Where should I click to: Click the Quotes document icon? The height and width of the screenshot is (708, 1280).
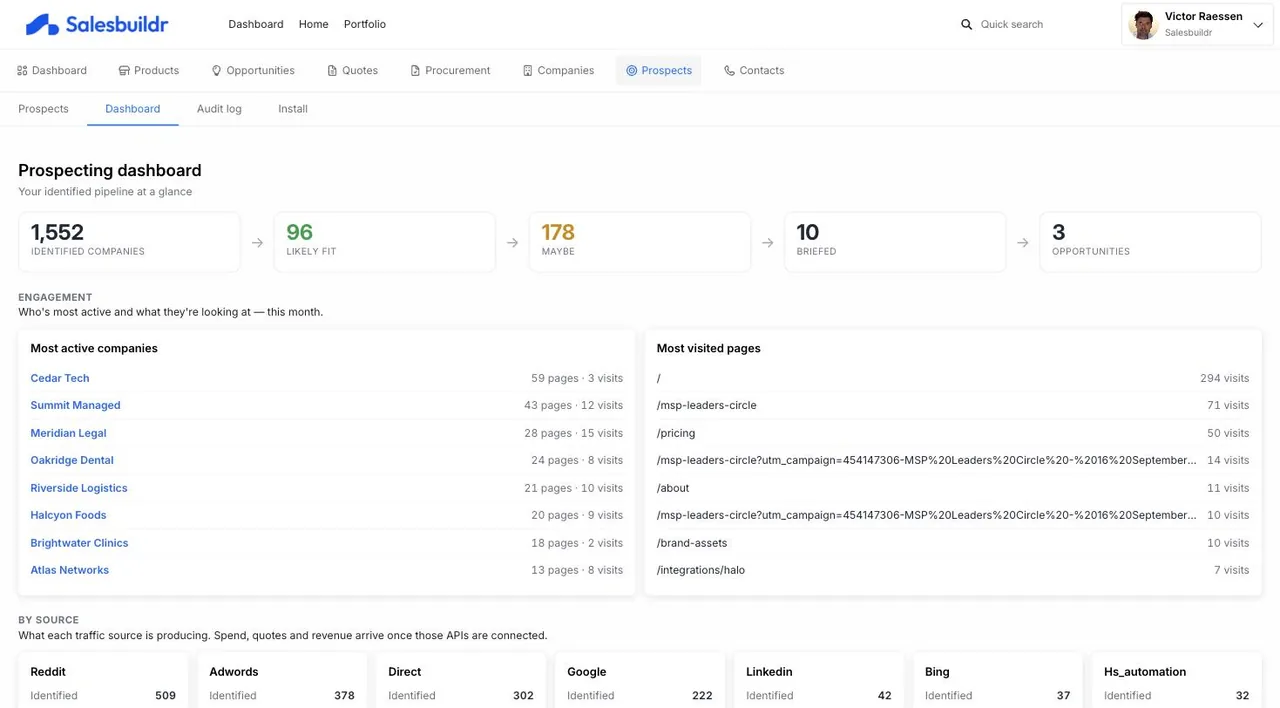(332, 71)
